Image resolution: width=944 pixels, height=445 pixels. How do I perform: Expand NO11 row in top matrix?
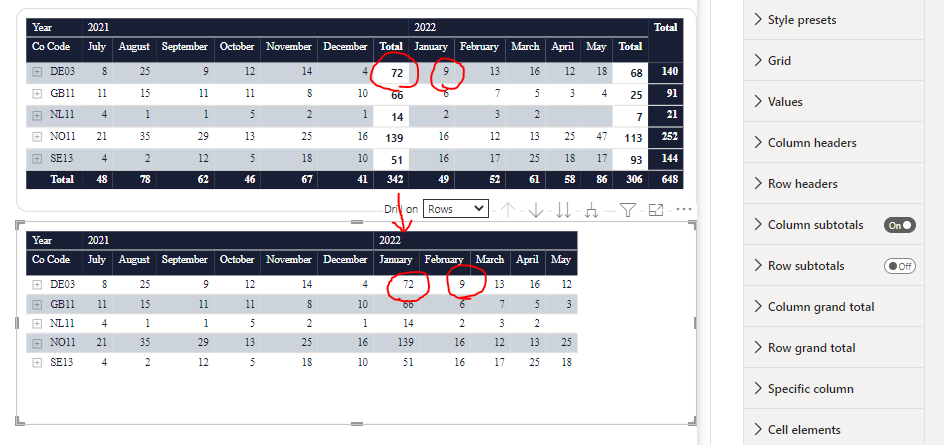(37, 137)
